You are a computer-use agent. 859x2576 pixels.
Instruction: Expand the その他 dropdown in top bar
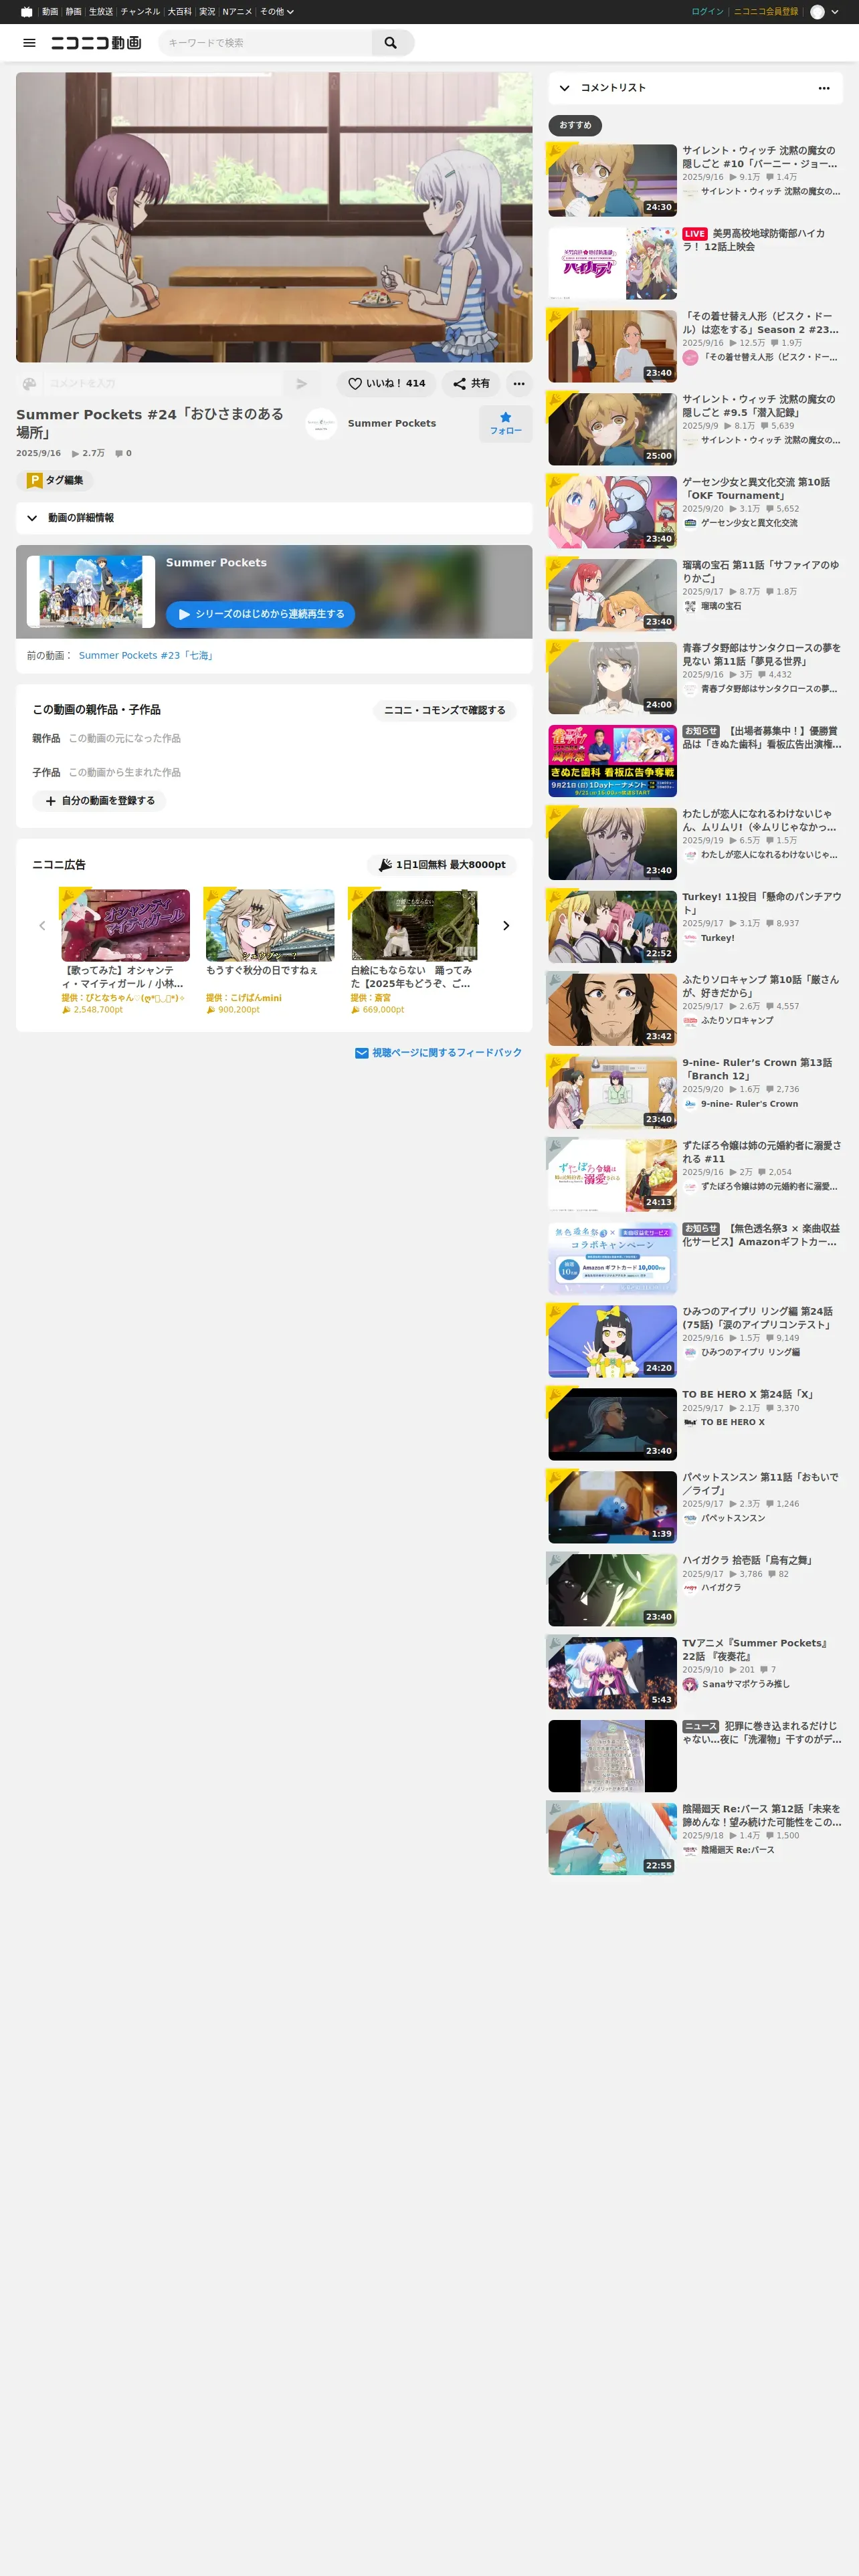tap(277, 12)
